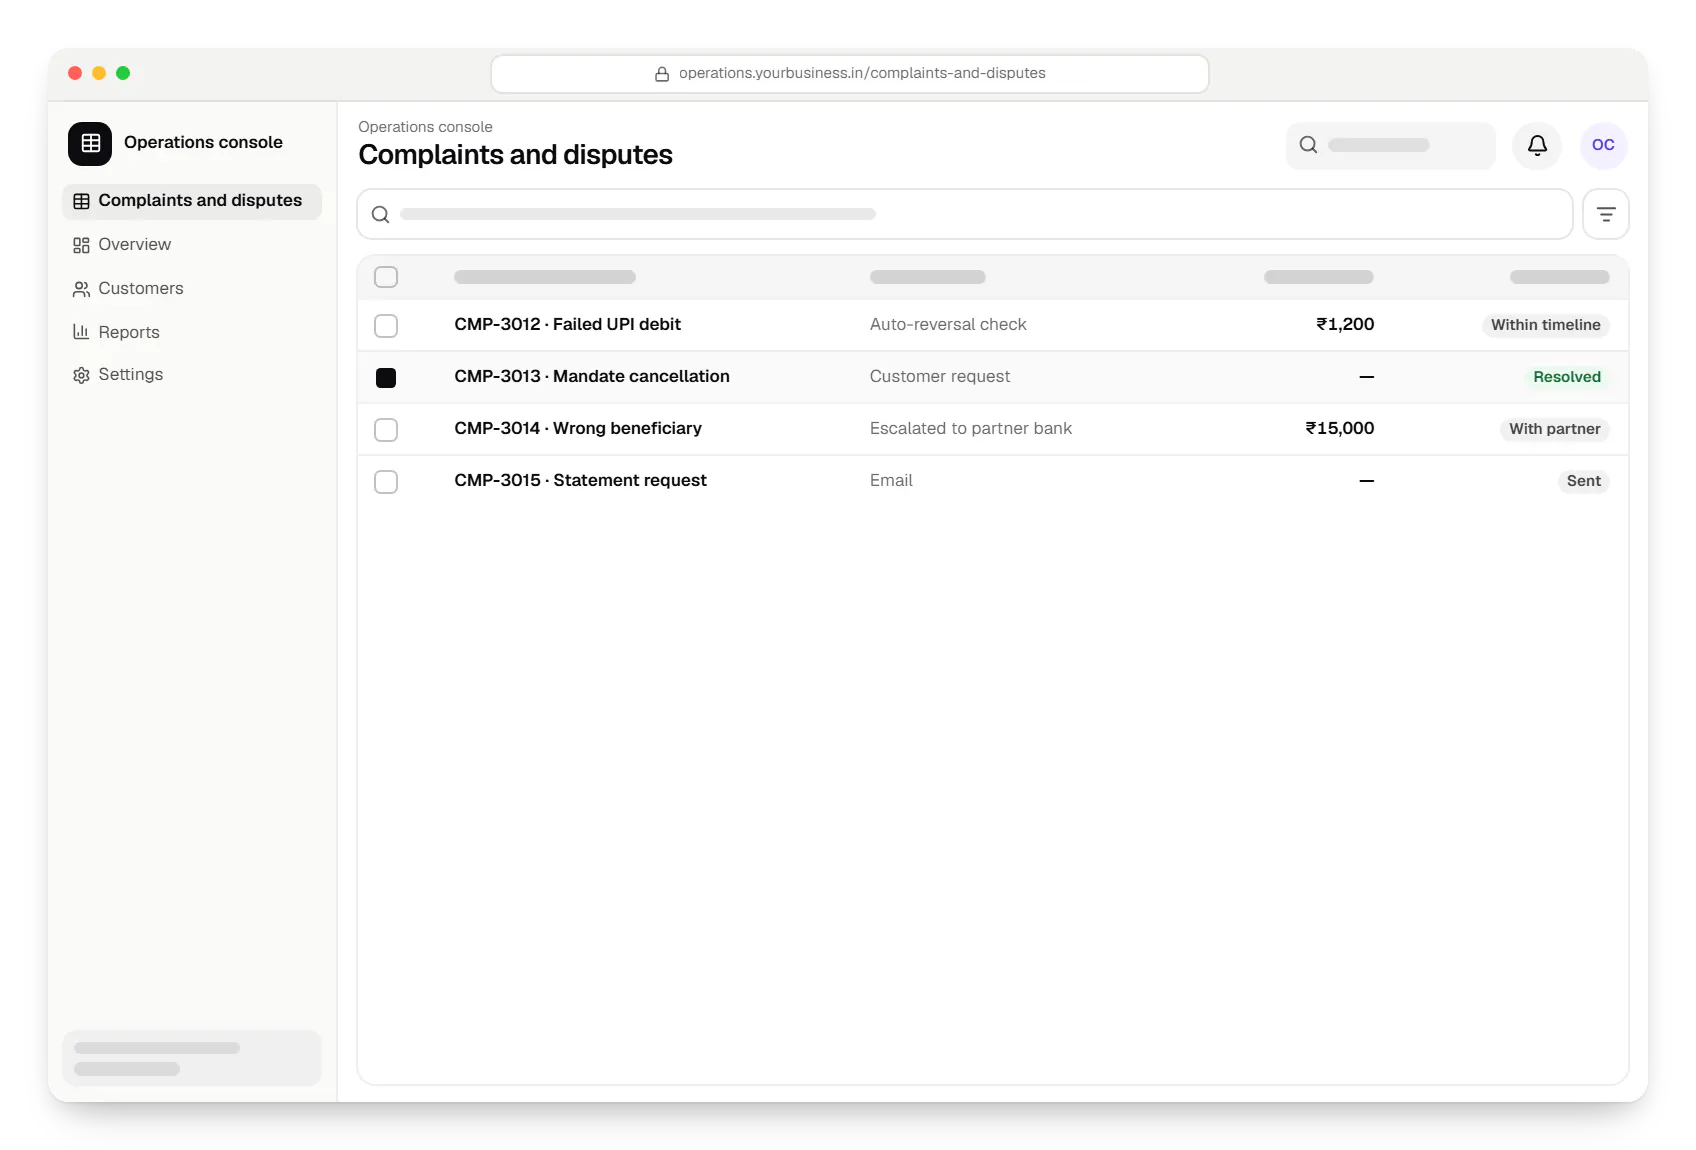Viewport: 1696px width, 1150px height.
Task: Click the magnifier in the table search bar
Action: click(x=380, y=214)
